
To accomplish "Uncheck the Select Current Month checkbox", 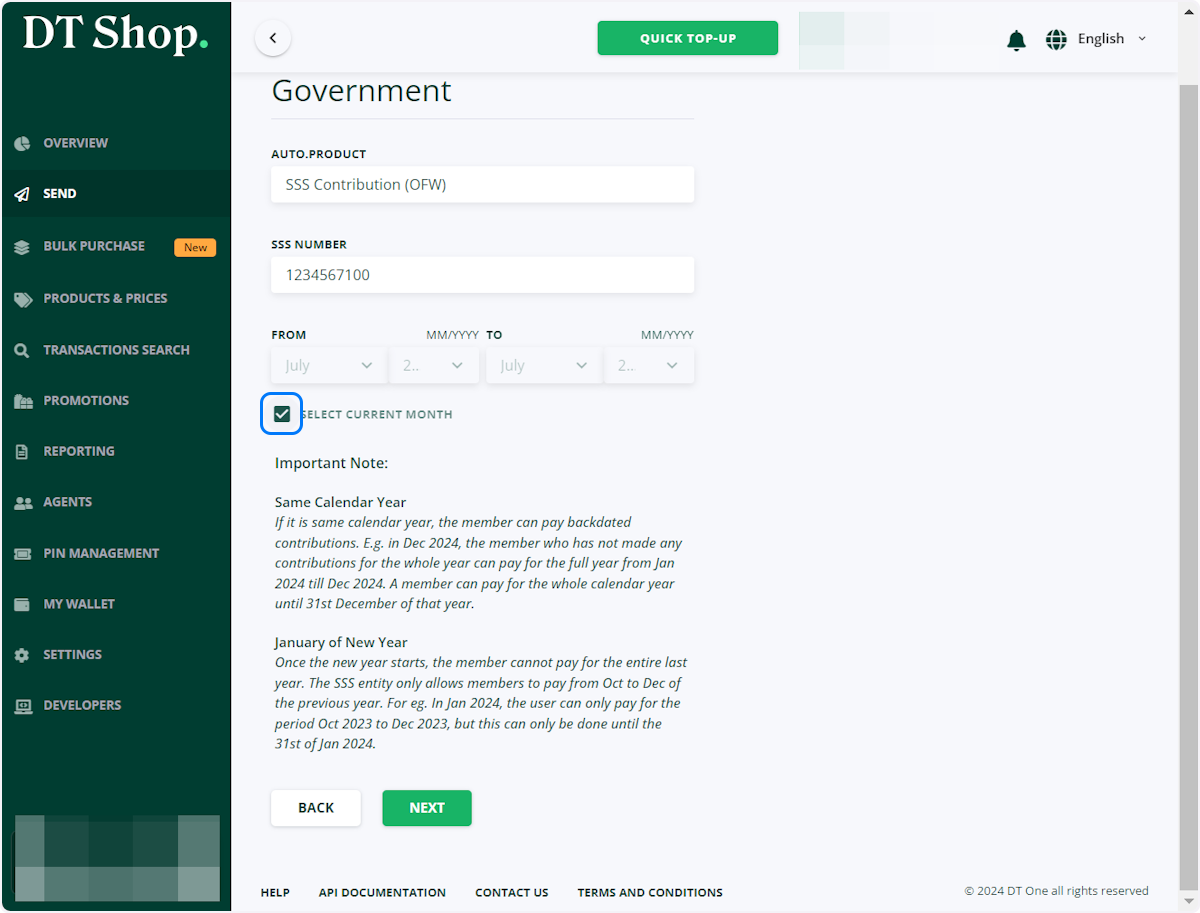I will [x=282, y=414].
